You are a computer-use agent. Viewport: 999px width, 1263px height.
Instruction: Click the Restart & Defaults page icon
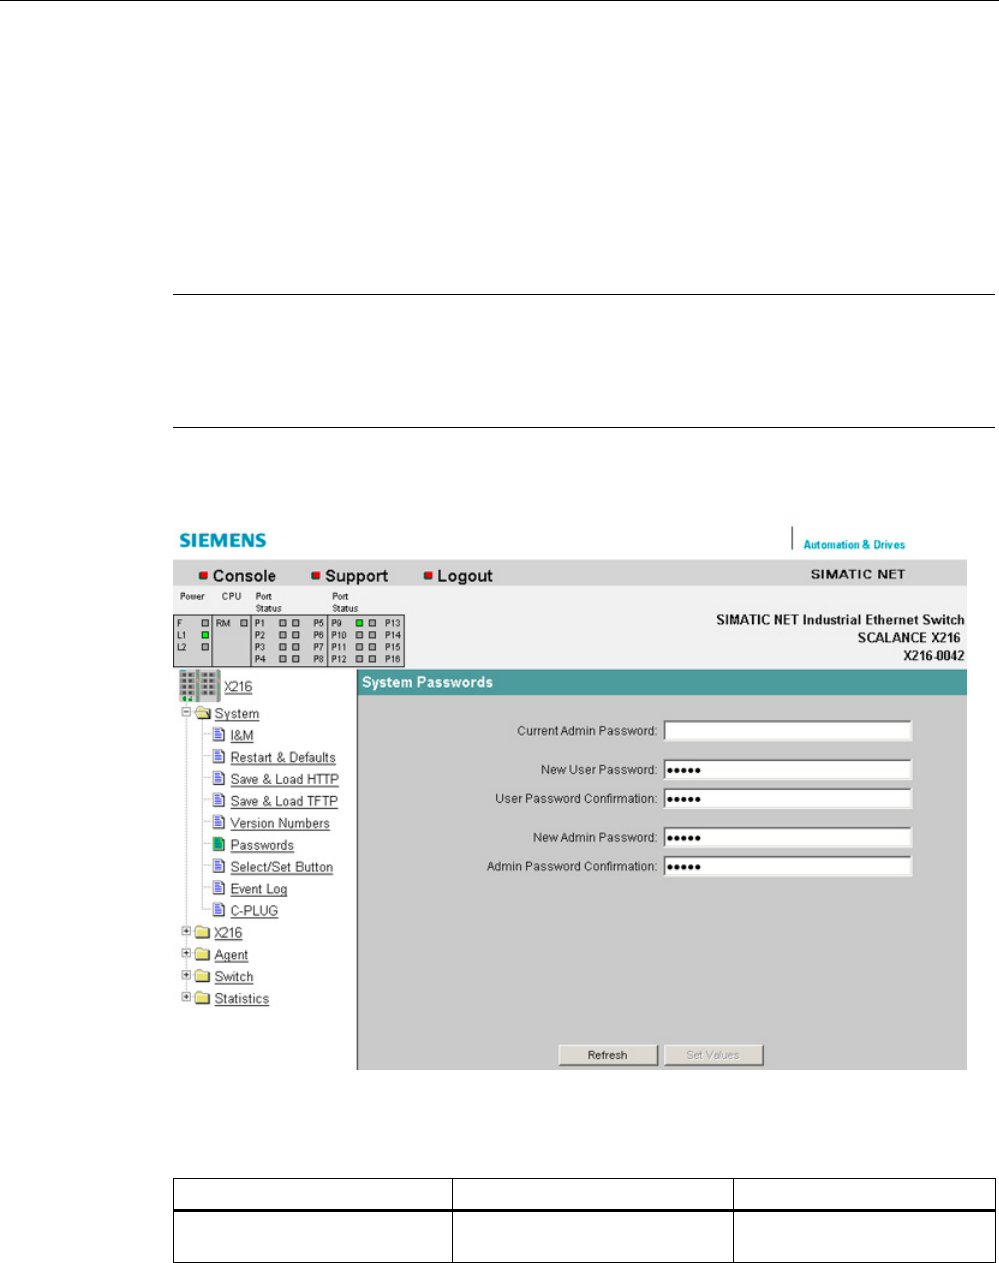219,757
